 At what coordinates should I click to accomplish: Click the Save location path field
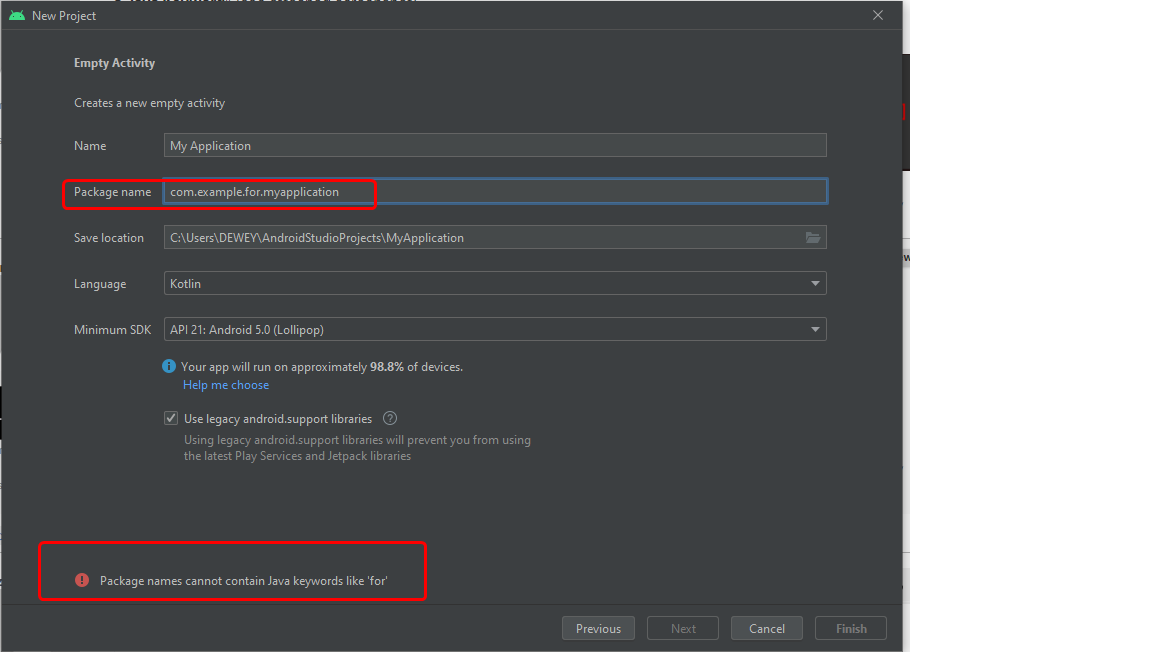pyautogui.click(x=480, y=238)
